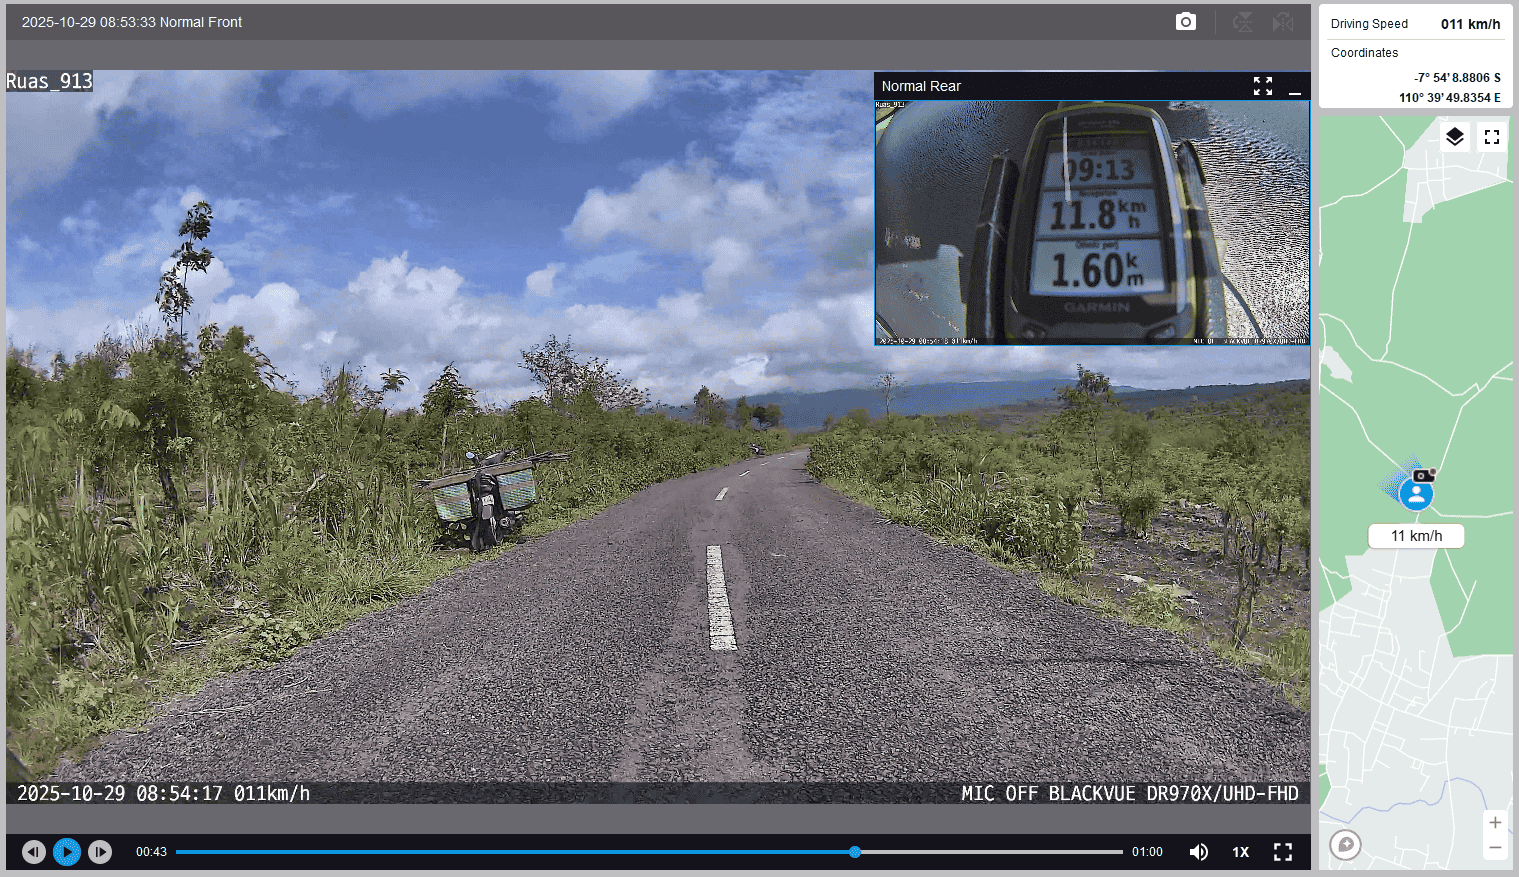
Task: Expand the Normal Rear view to fullscreen
Action: click(x=1263, y=87)
